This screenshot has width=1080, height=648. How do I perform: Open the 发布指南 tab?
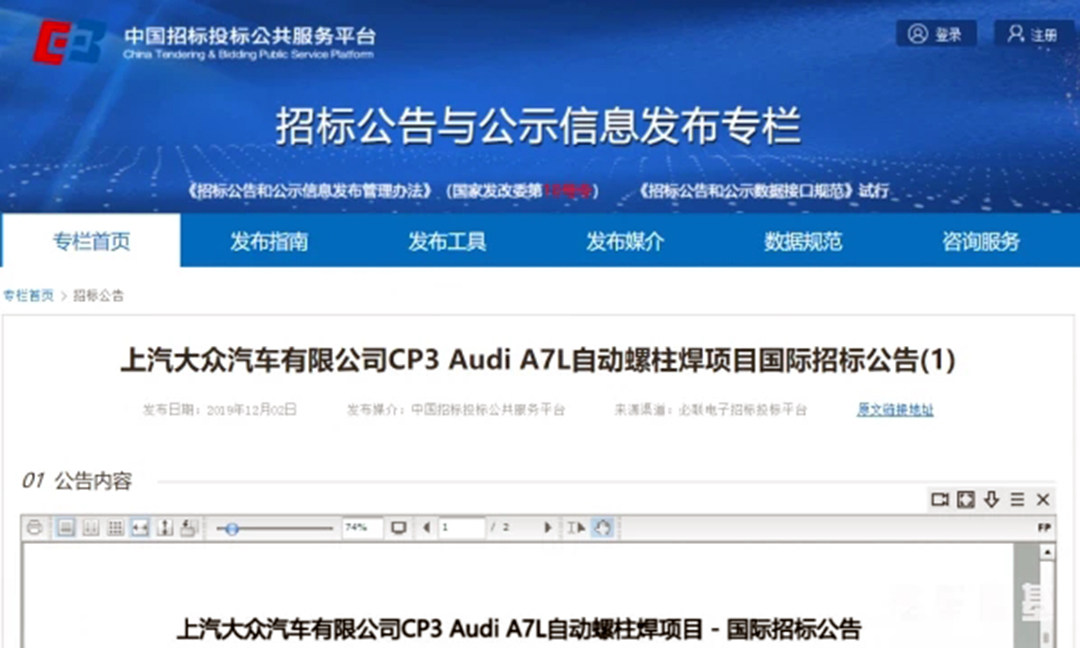[x=269, y=241]
